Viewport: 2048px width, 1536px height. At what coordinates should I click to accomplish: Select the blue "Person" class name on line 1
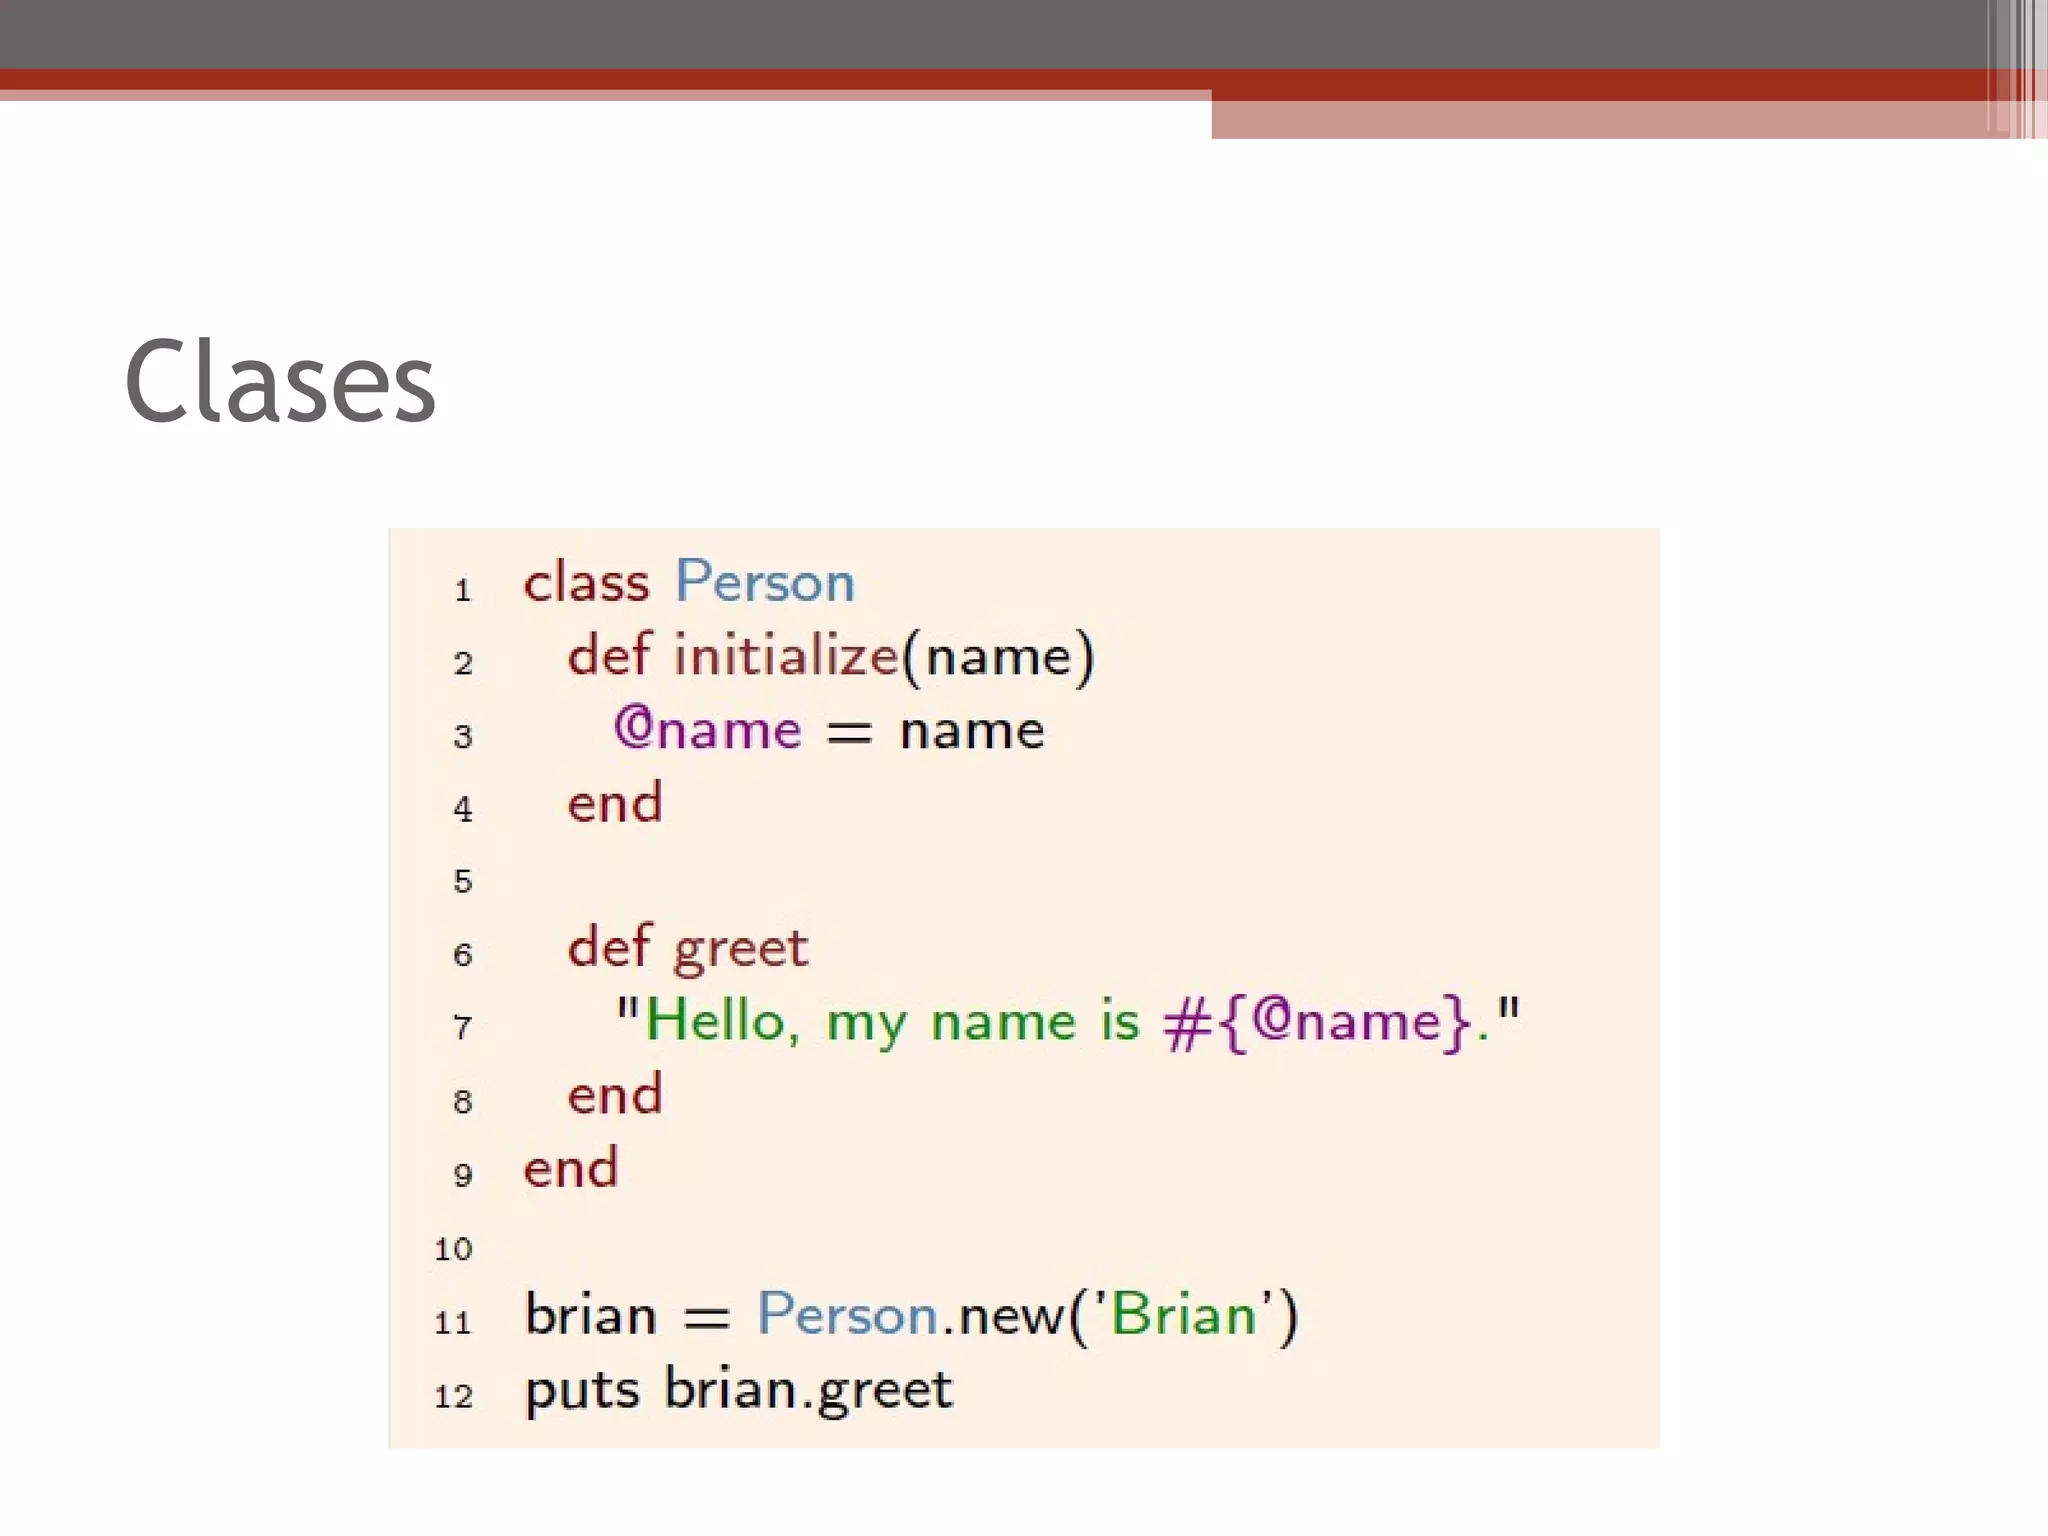click(x=765, y=582)
